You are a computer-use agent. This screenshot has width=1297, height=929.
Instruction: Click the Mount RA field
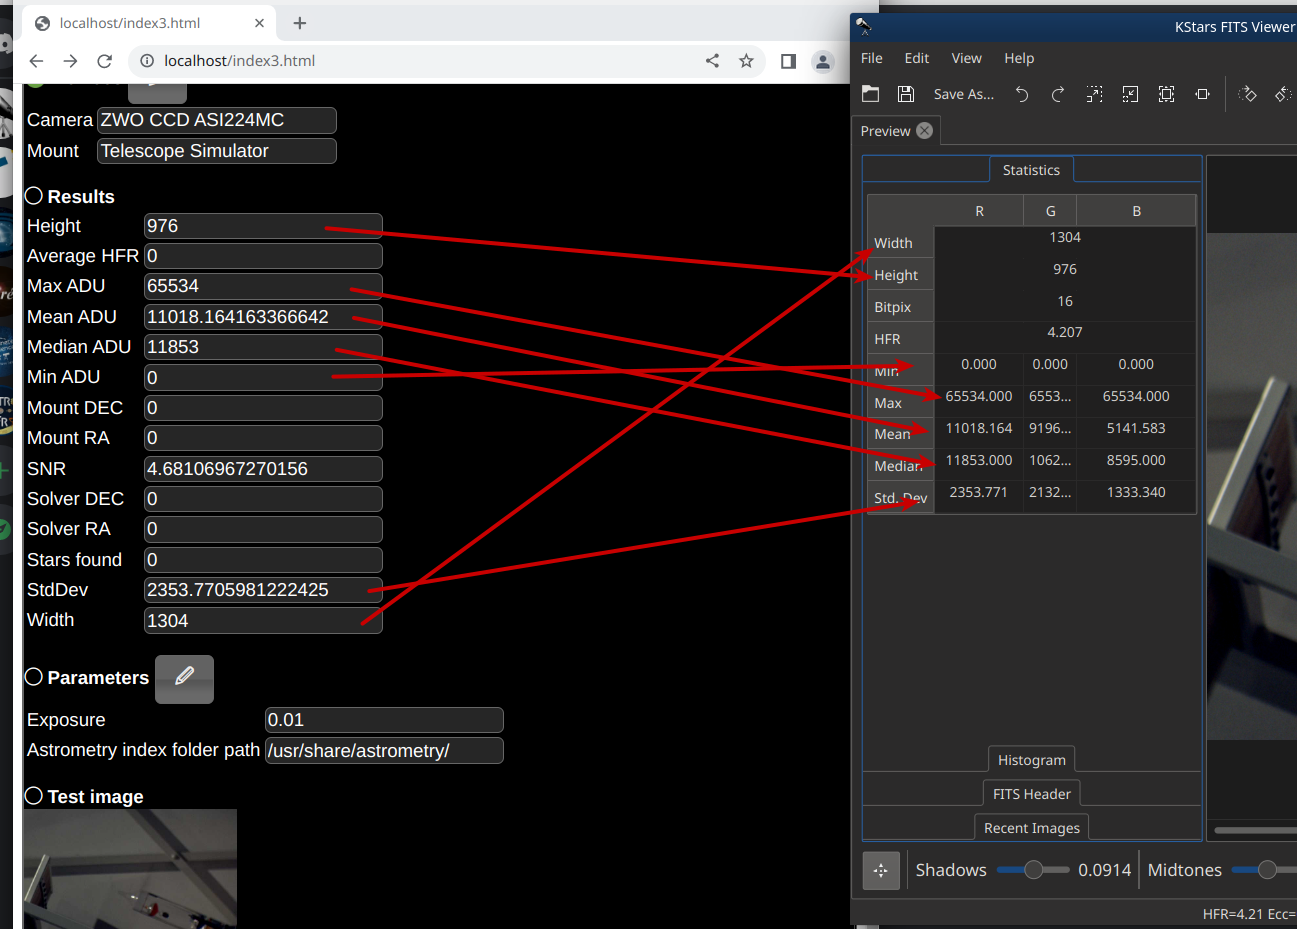tap(263, 438)
